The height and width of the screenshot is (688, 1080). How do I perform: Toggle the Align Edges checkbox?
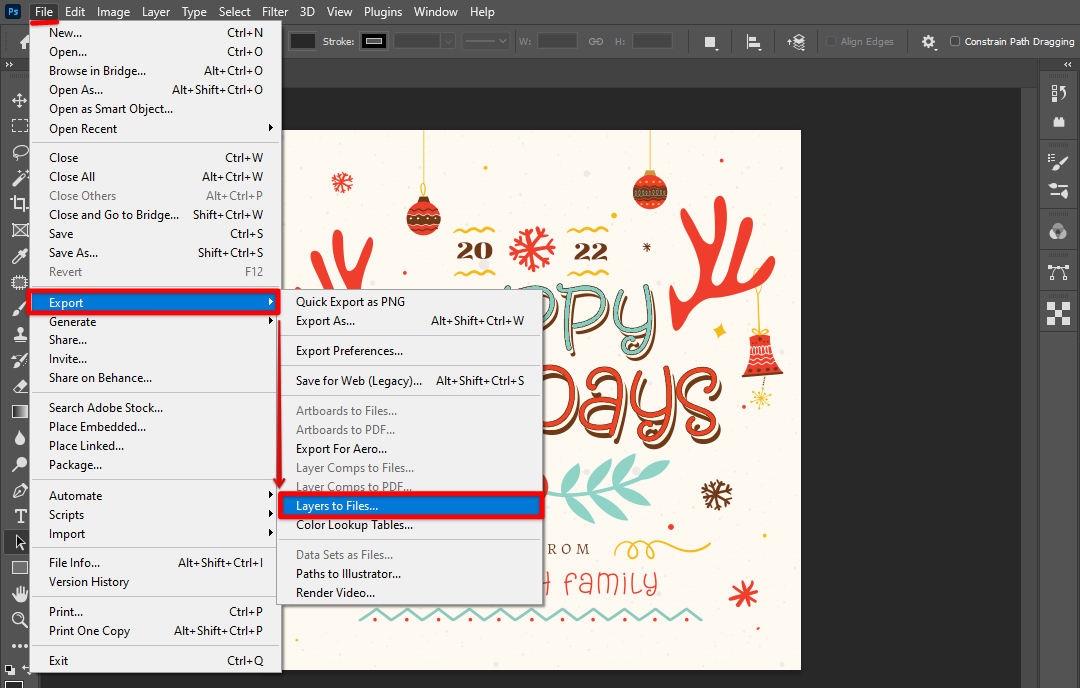point(831,42)
